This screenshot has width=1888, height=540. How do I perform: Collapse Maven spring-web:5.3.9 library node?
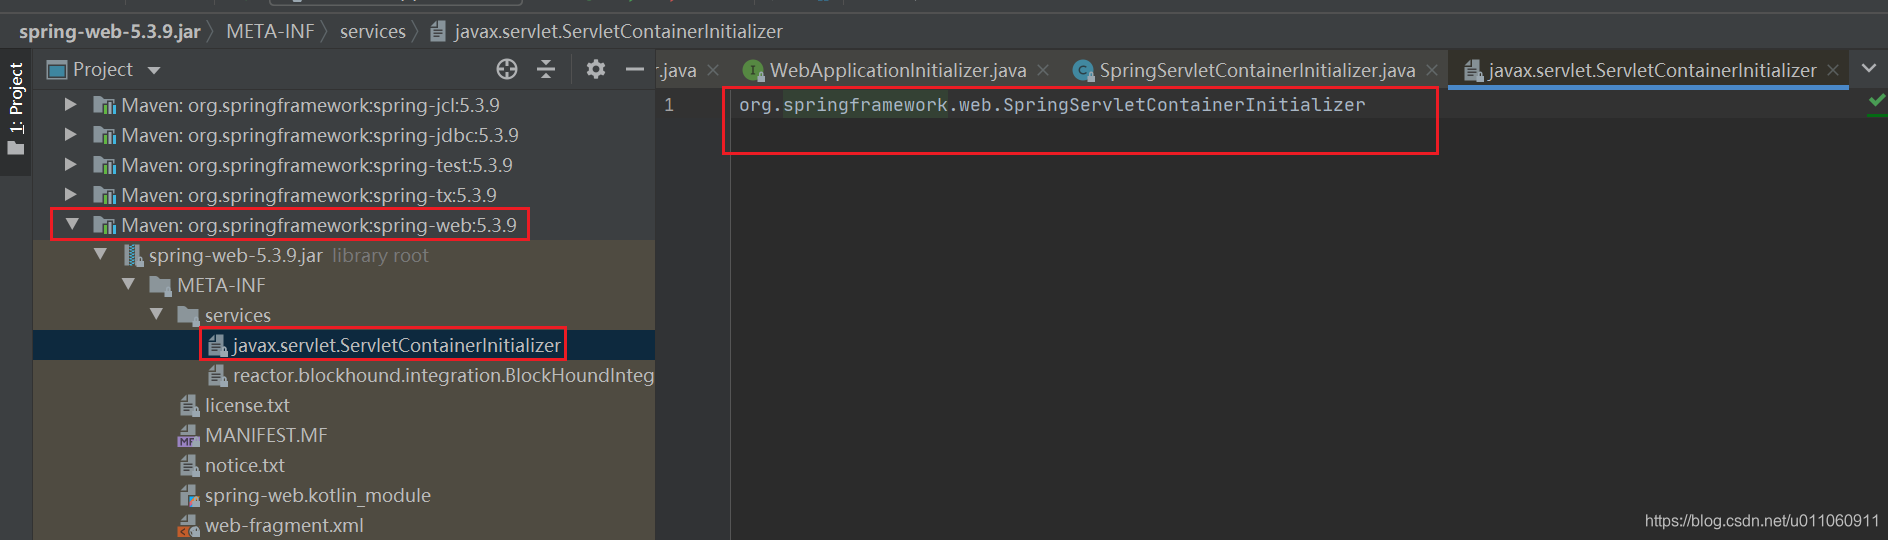click(x=72, y=224)
